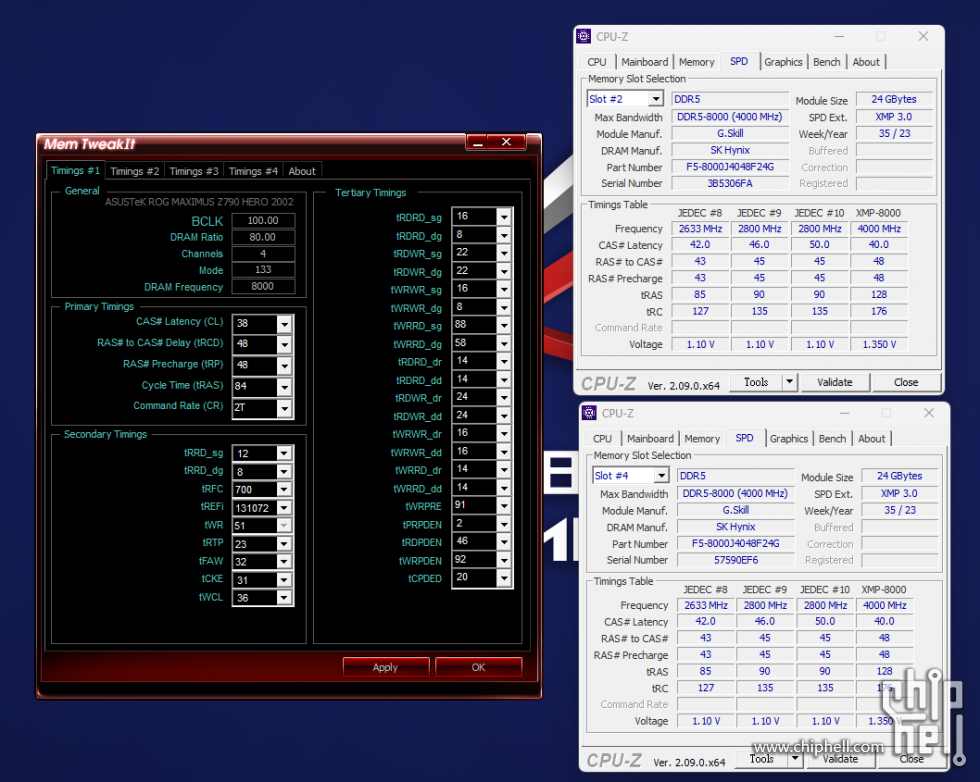Open Tools dropdown arrow in Slot #4 CPU-Z window
980x782 pixels.
point(796,758)
